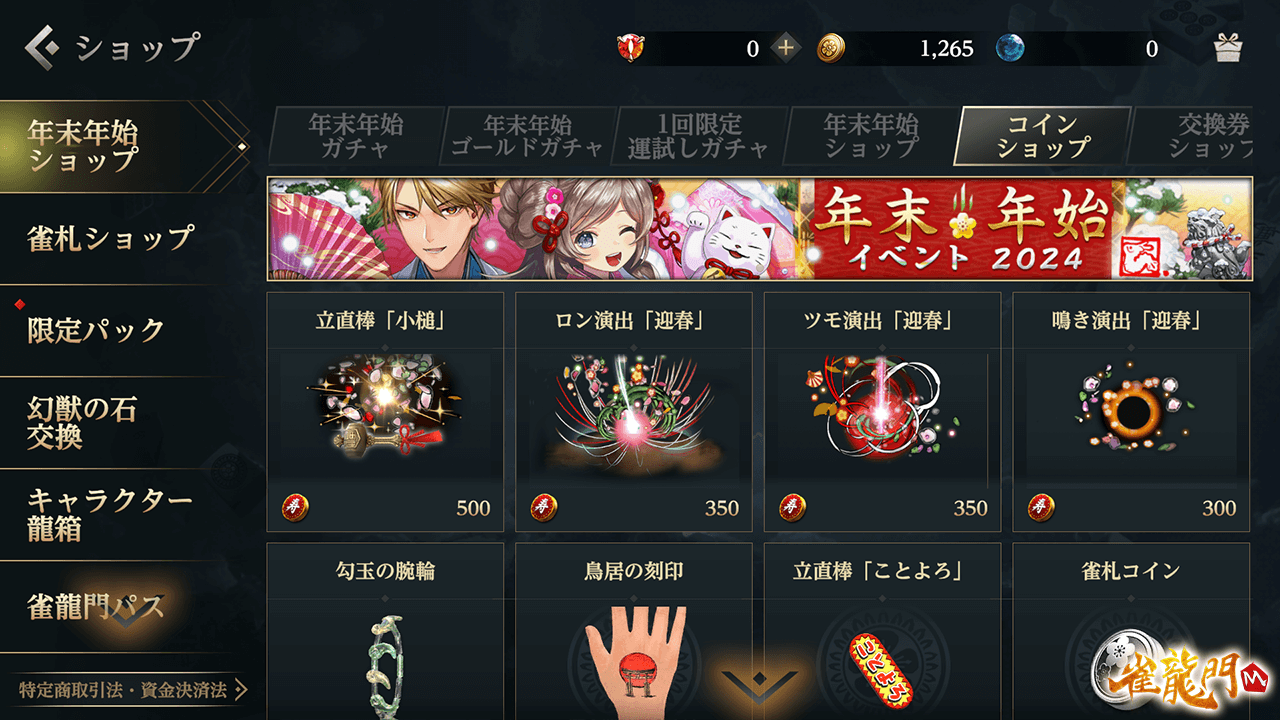
Task: Select the ロン演出「迎春」 effect item
Action: tap(634, 412)
